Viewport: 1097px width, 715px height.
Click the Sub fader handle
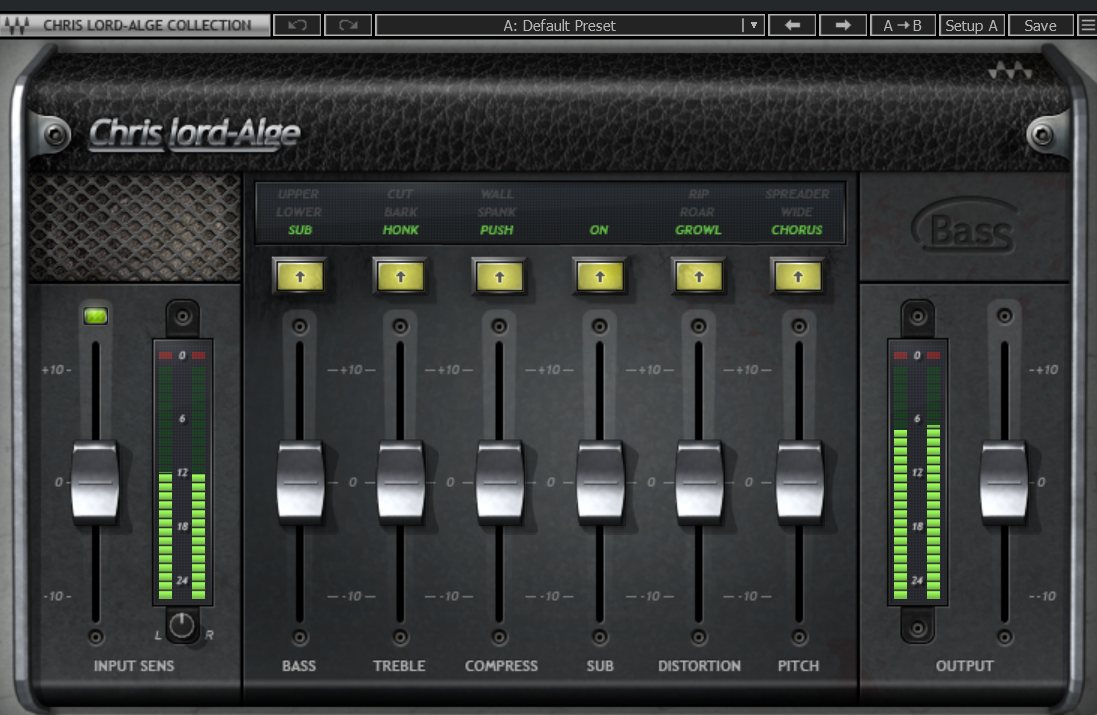click(x=600, y=481)
